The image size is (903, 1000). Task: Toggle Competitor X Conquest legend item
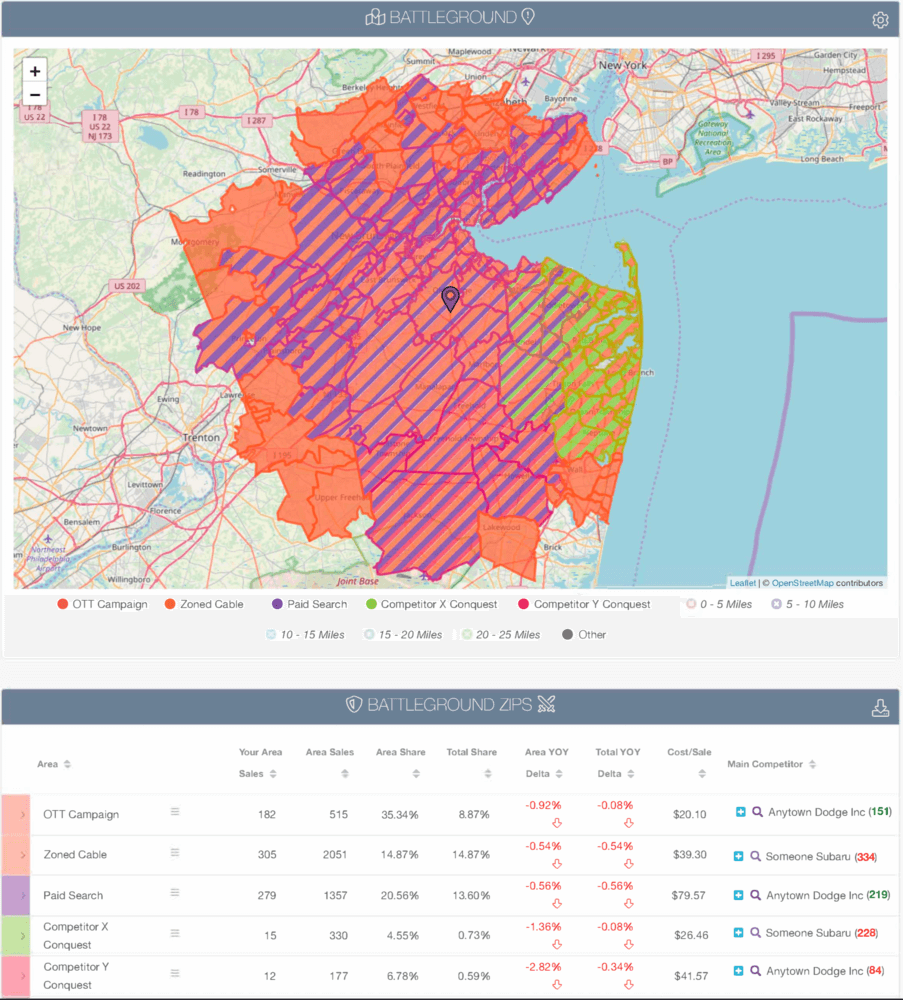pyautogui.click(x=431, y=604)
